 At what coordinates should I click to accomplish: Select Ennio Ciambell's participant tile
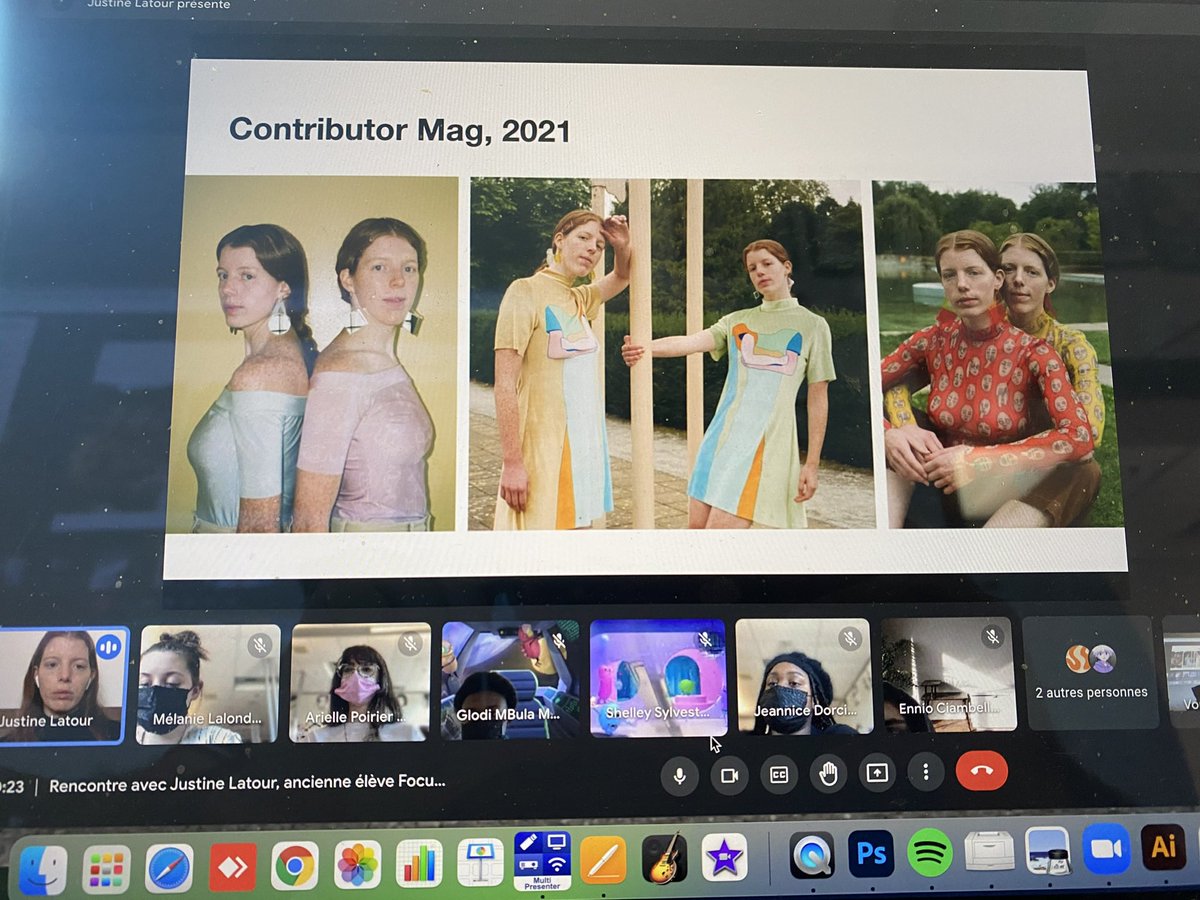click(x=949, y=674)
